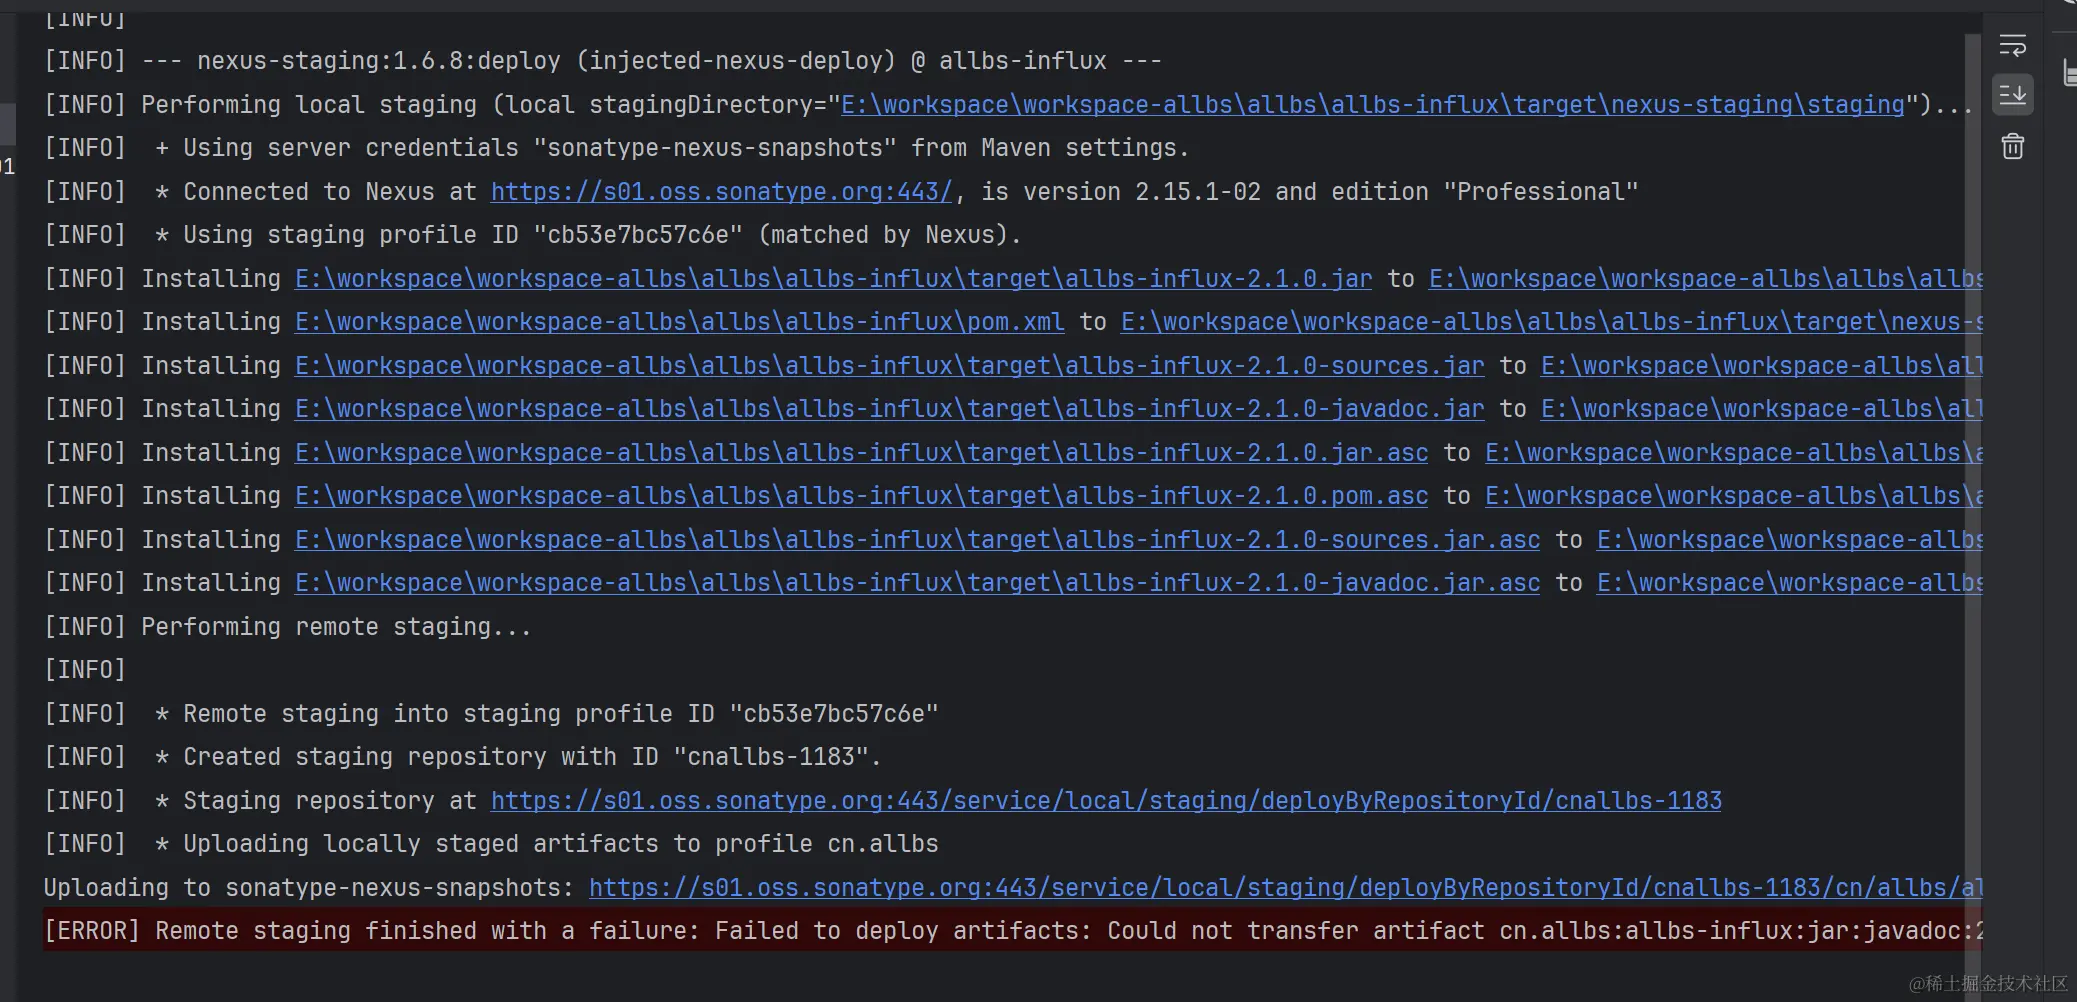
Task: Open the allbs-influx-2.1.0.jar.asc source link
Action: [x=861, y=453]
